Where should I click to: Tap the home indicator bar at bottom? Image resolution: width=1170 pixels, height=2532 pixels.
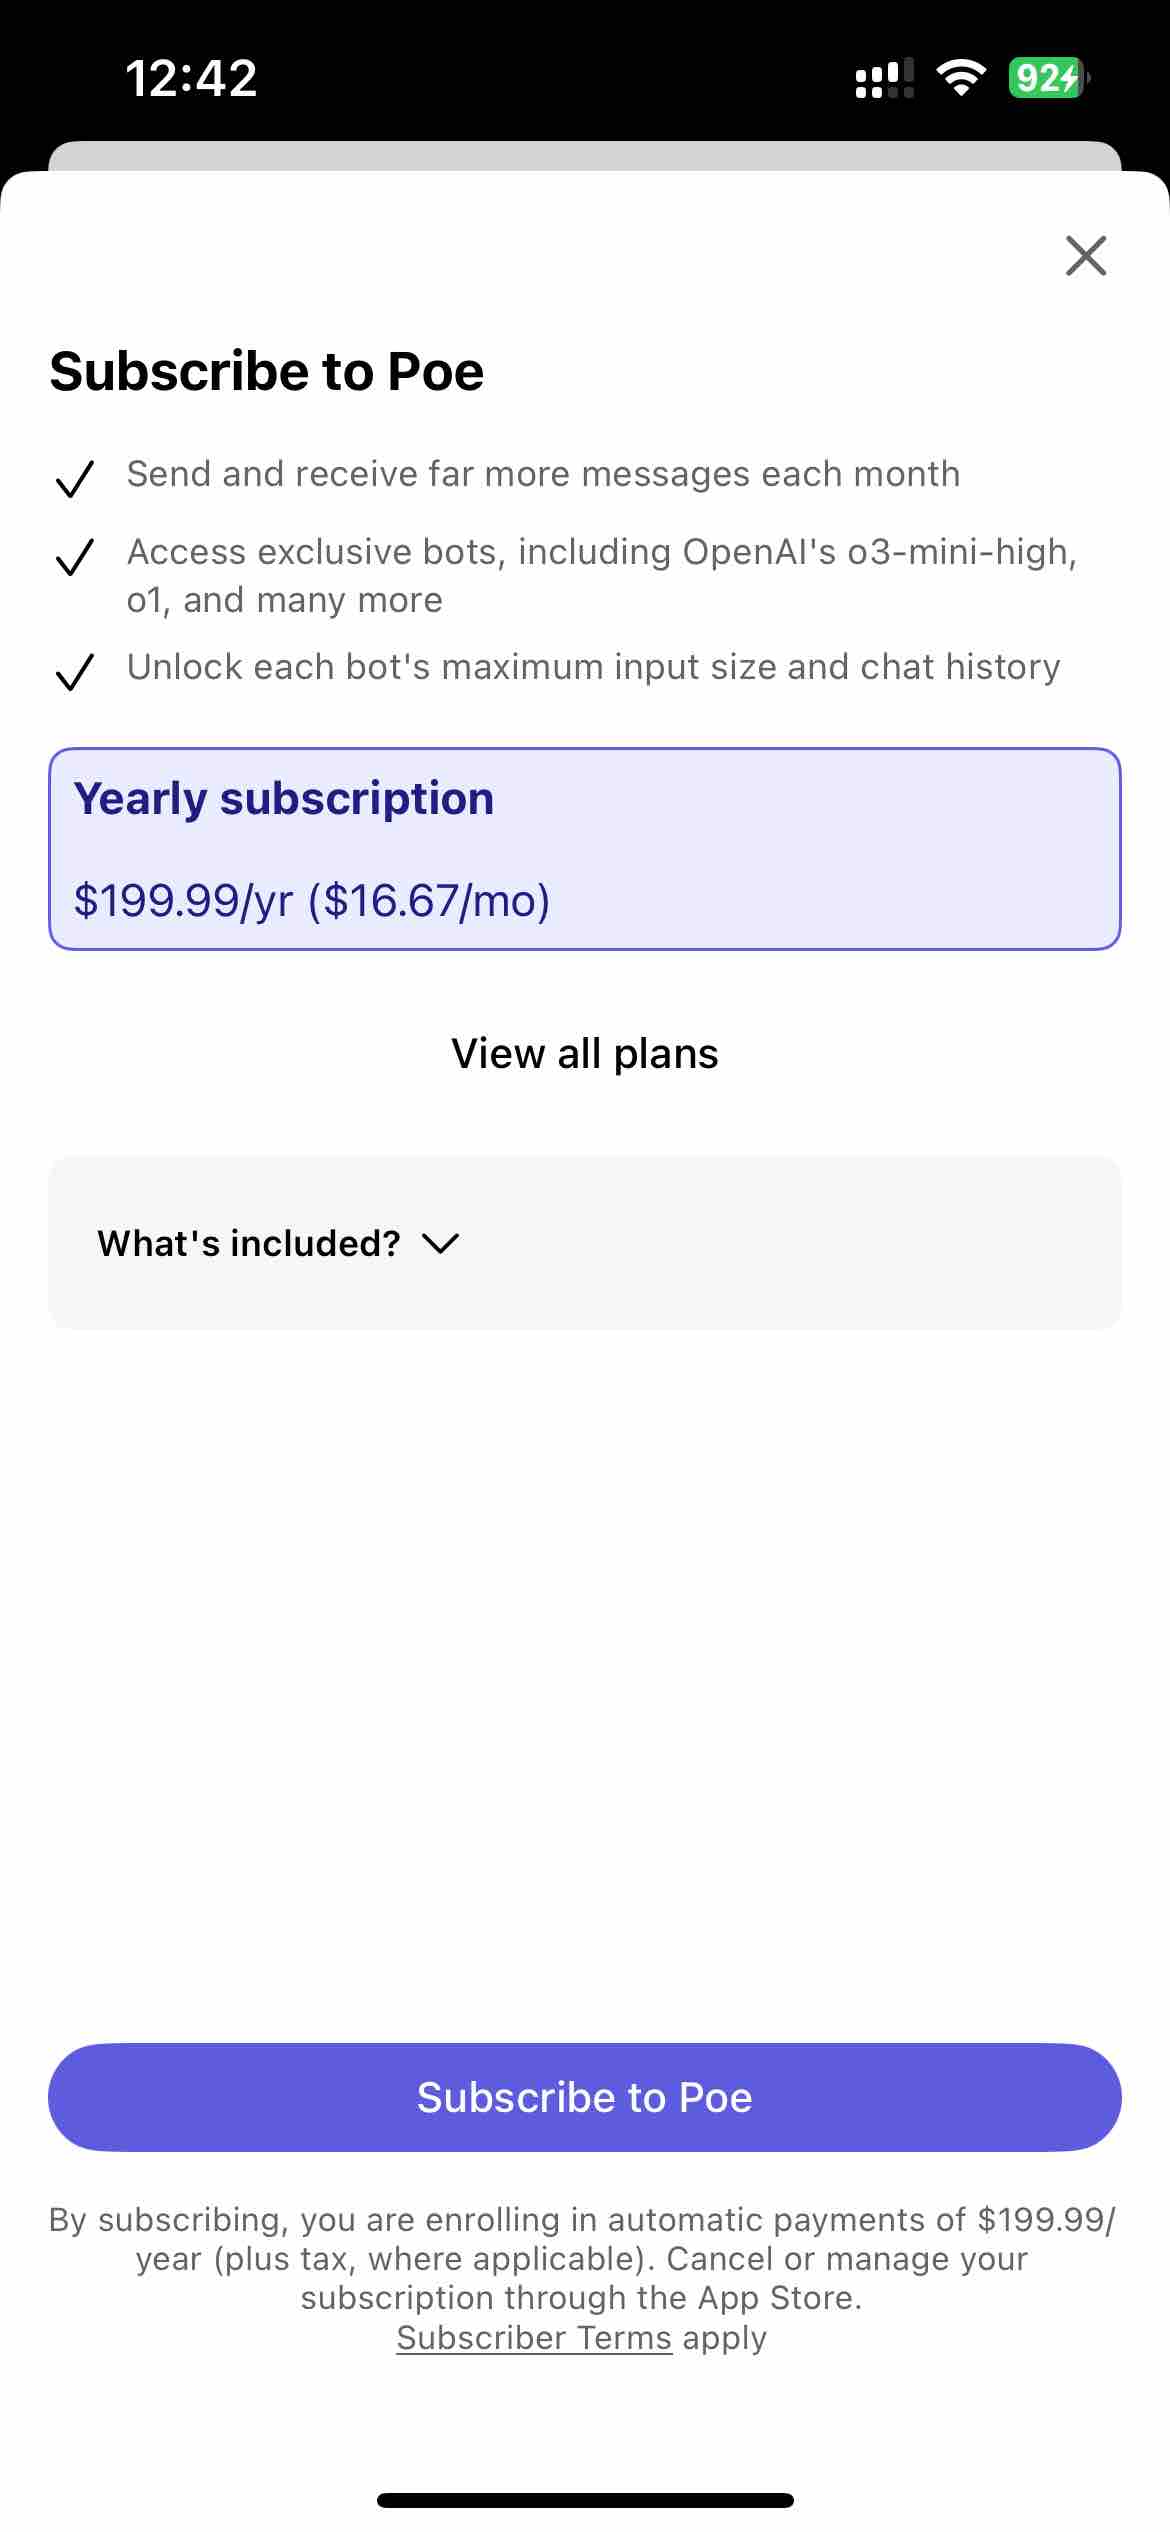coord(585,2500)
